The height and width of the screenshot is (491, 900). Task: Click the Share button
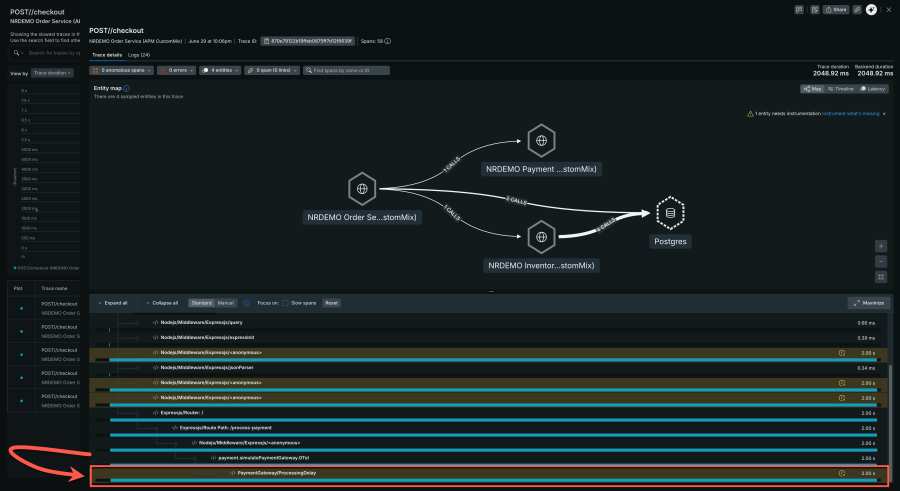pos(836,9)
